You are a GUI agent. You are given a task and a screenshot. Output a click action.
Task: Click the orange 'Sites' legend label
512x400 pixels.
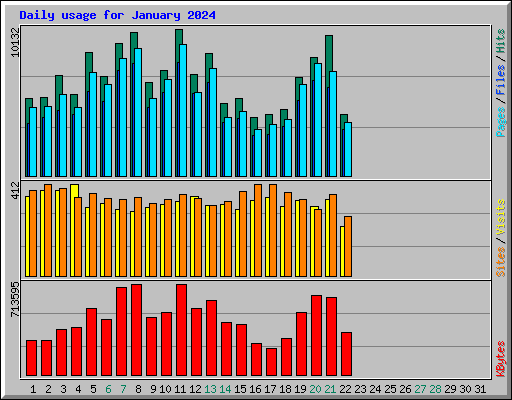tap(501, 262)
